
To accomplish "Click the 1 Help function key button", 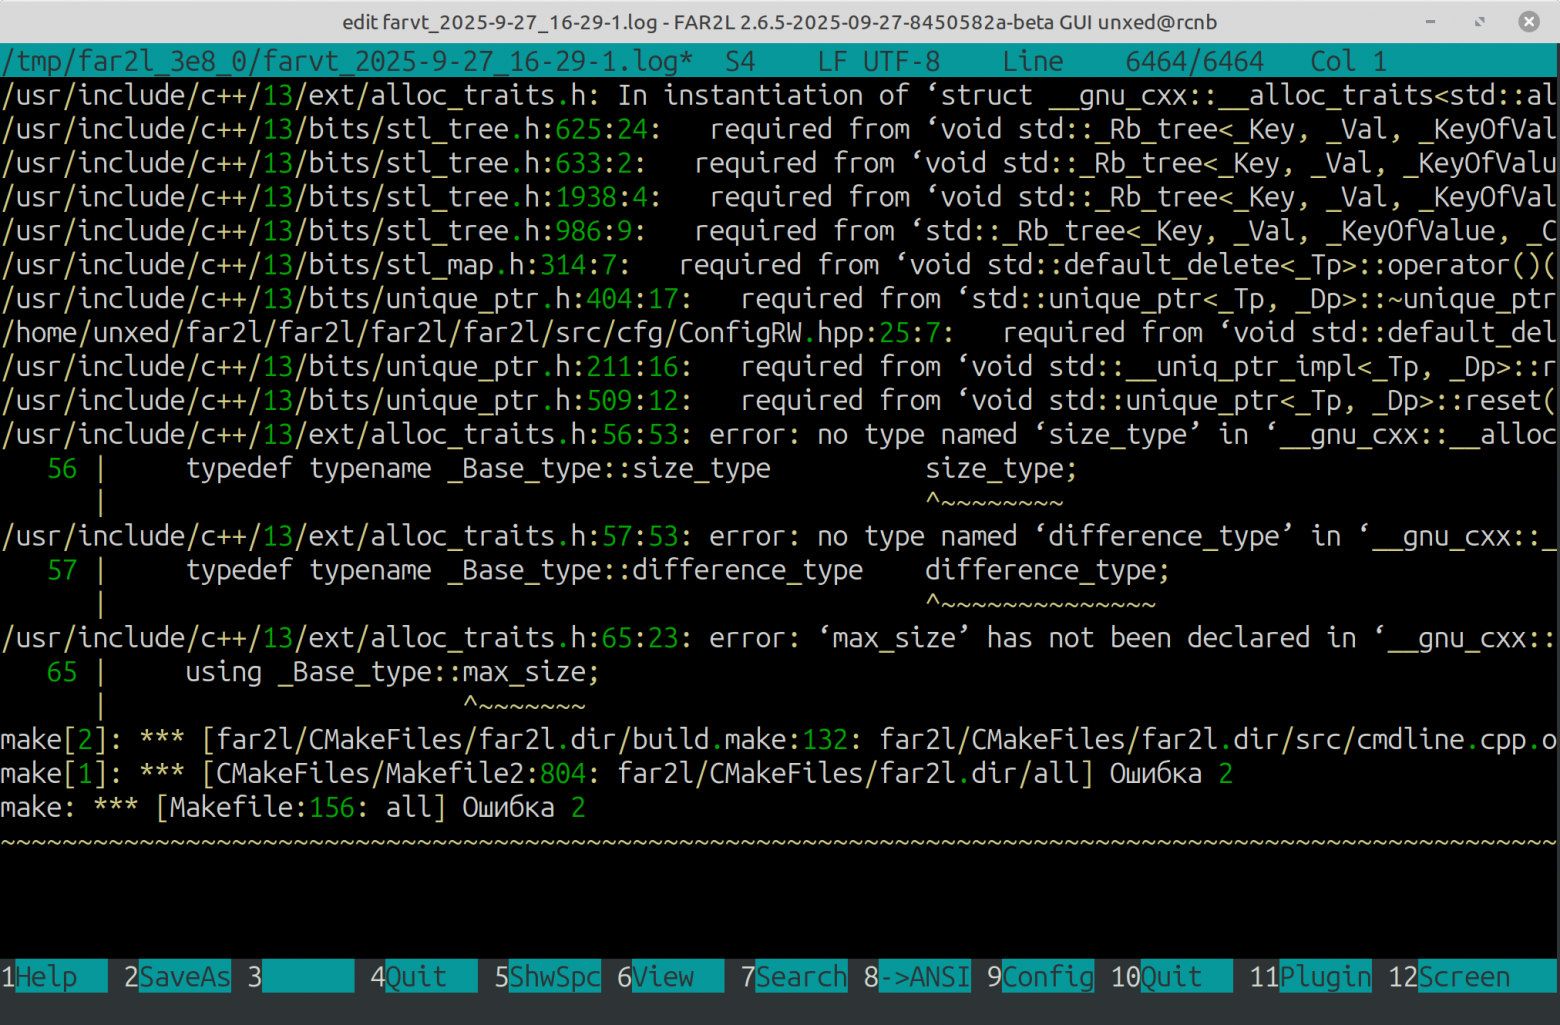I will [54, 976].
